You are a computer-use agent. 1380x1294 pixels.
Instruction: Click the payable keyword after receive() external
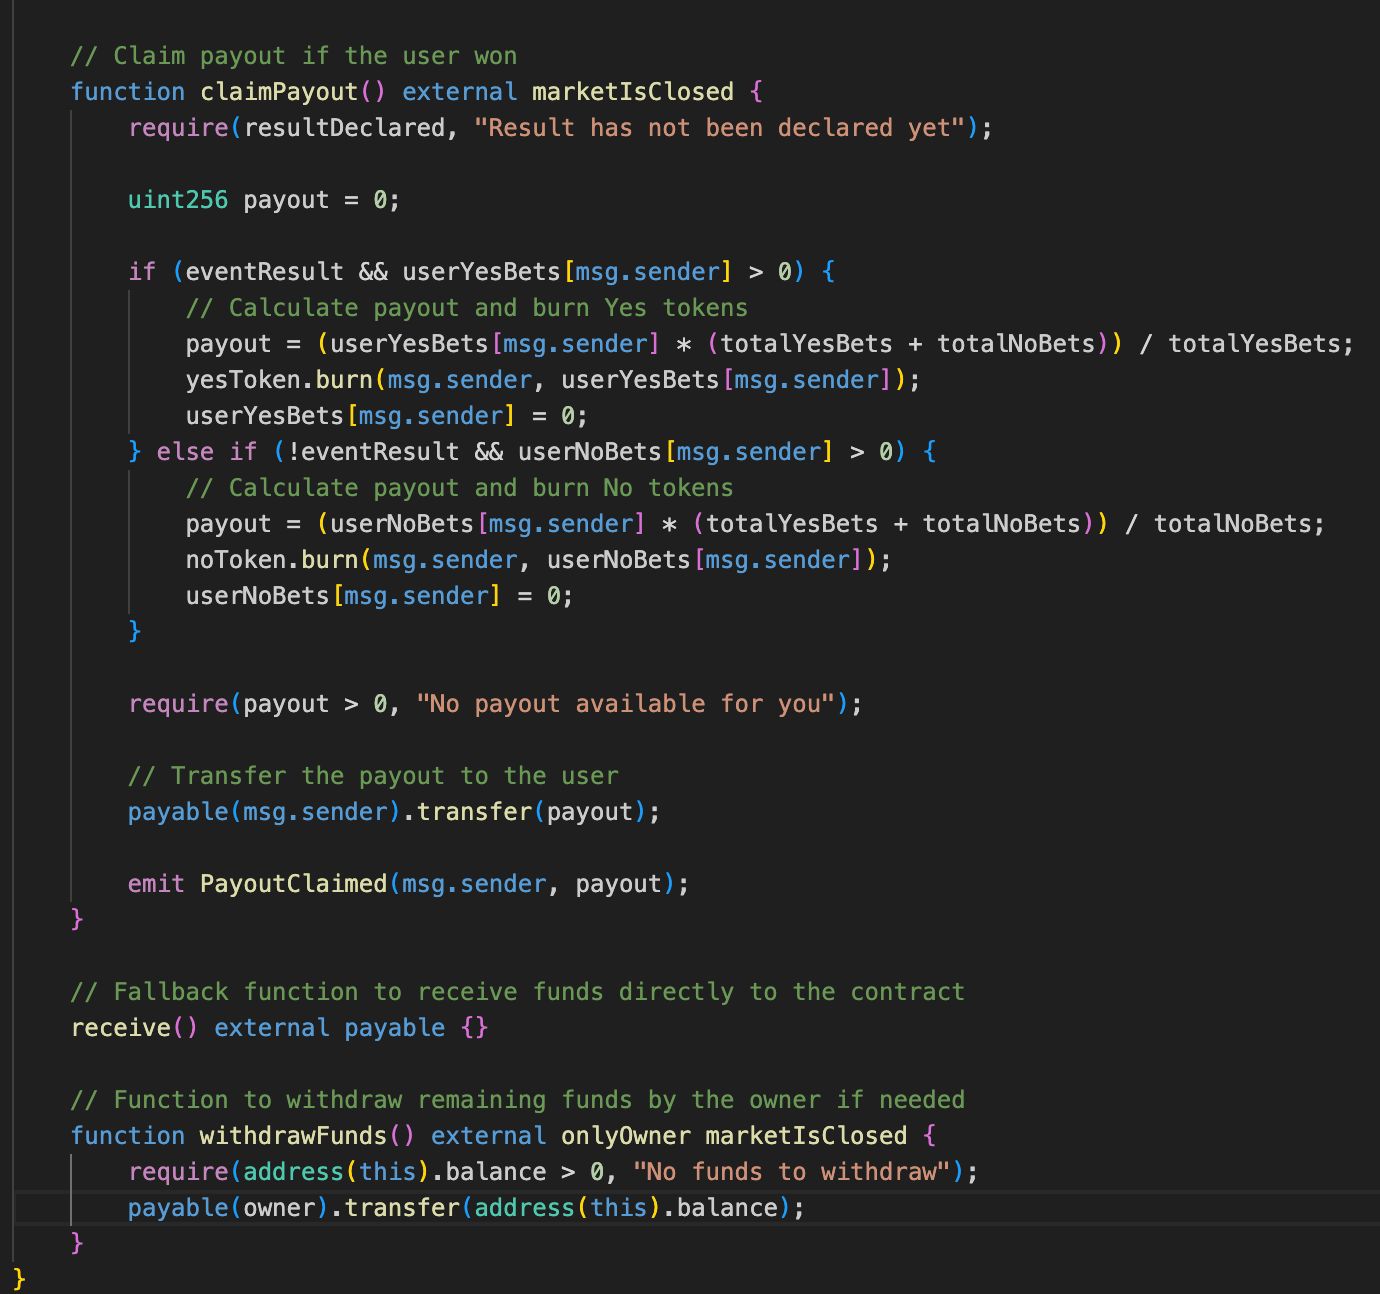[x=395, y=1028]
